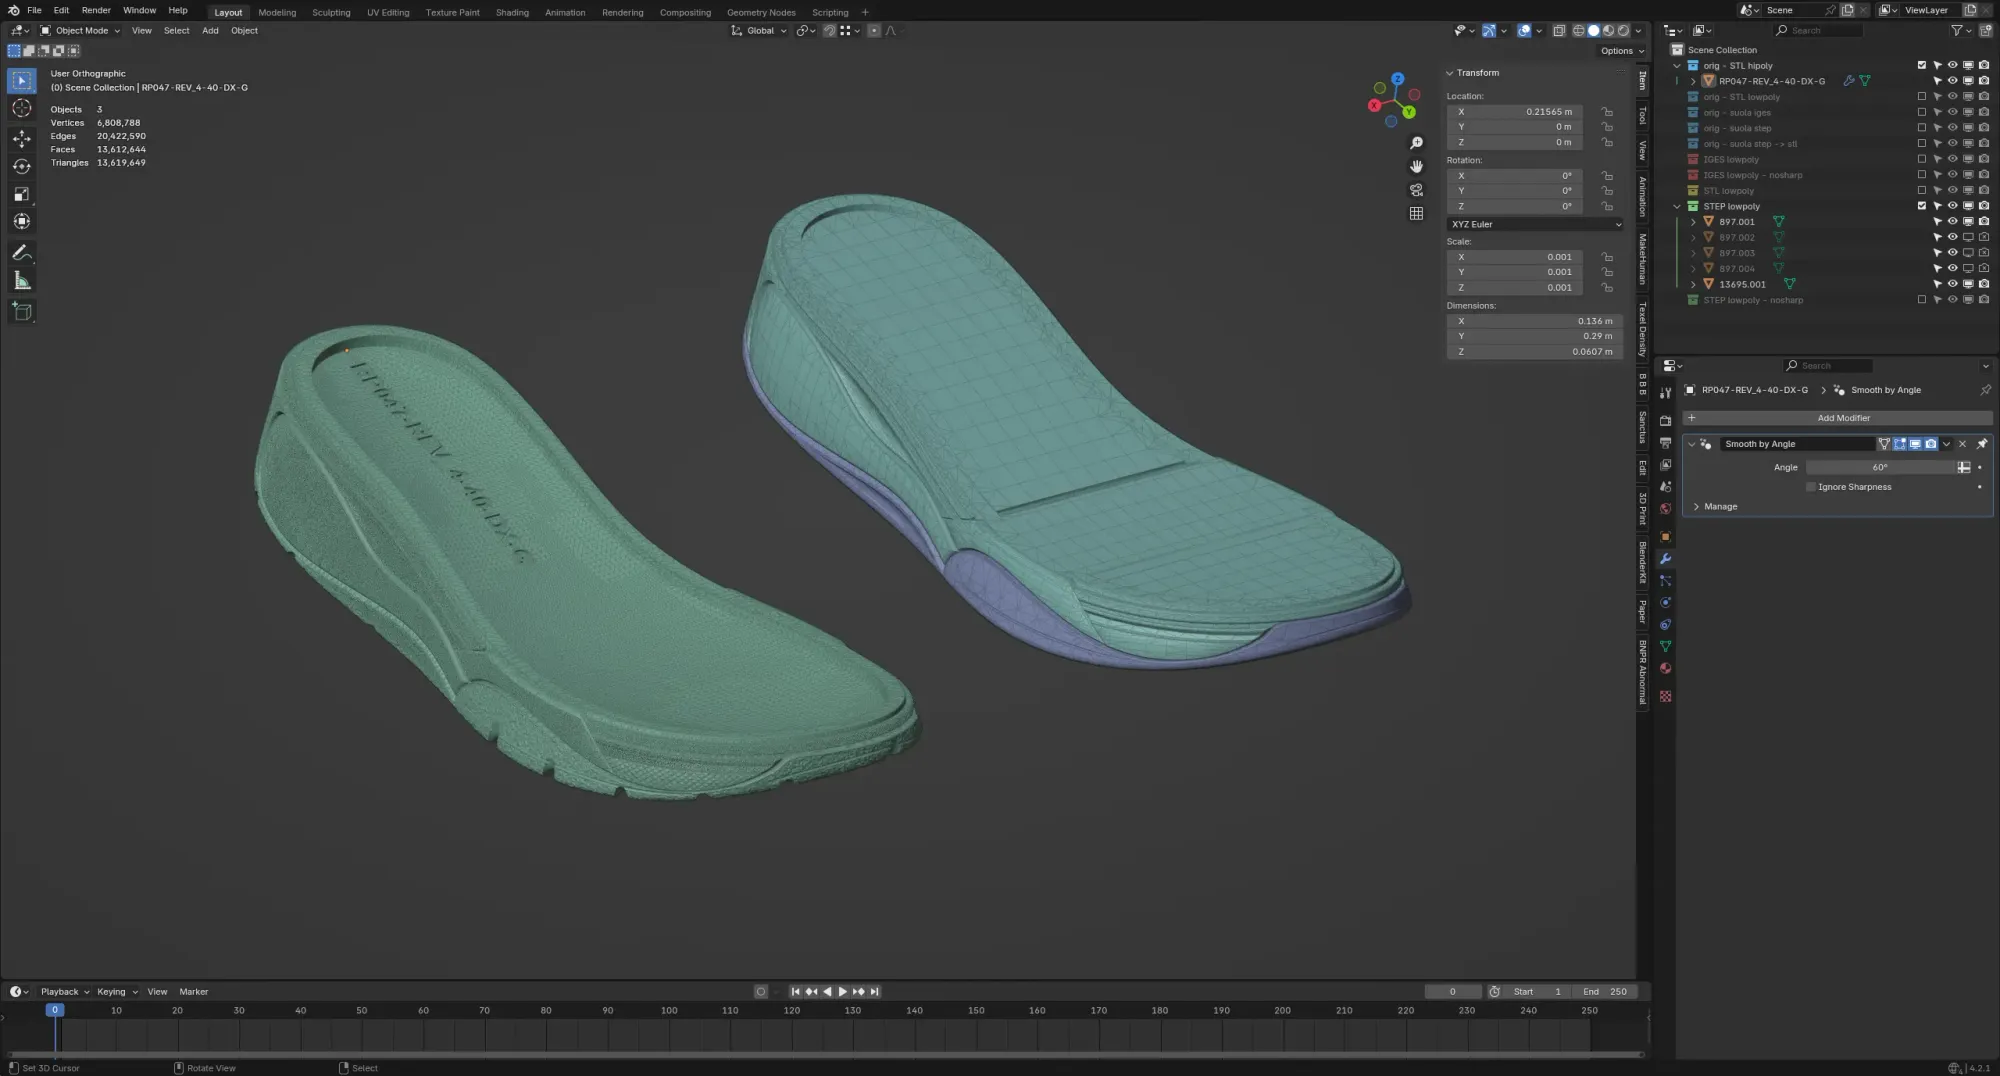2000x1076 pixels.
Task: Open the viewport Add menu
Action: (x=210, y=31)
